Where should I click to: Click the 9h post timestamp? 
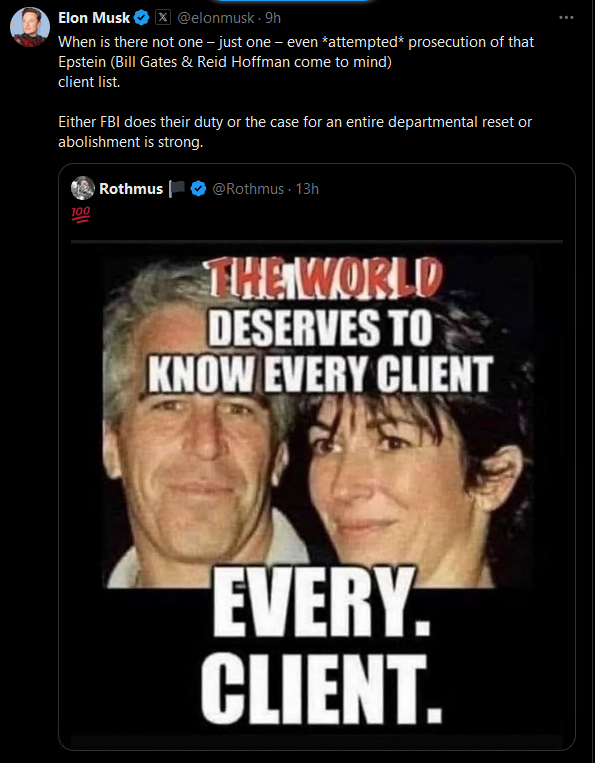coord(273,18)
